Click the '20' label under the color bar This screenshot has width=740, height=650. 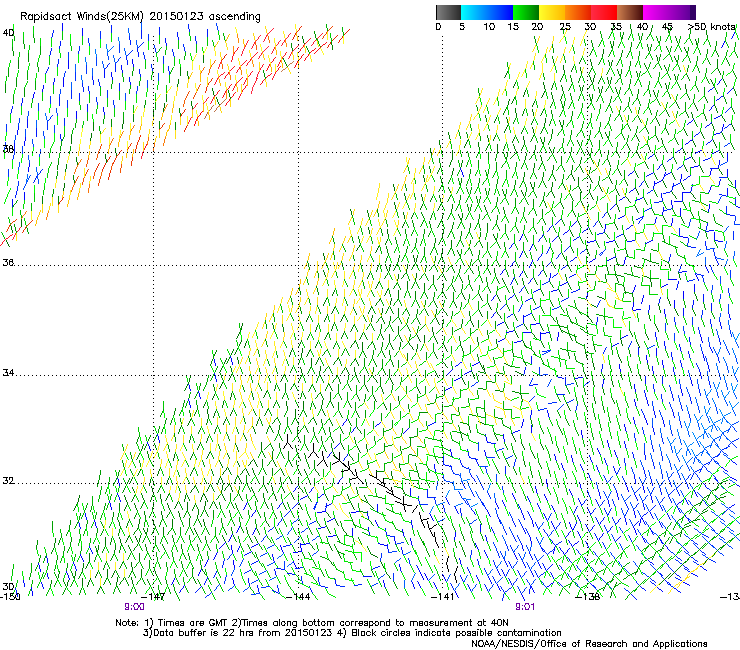pyautogui.click(x=537, y=27)
